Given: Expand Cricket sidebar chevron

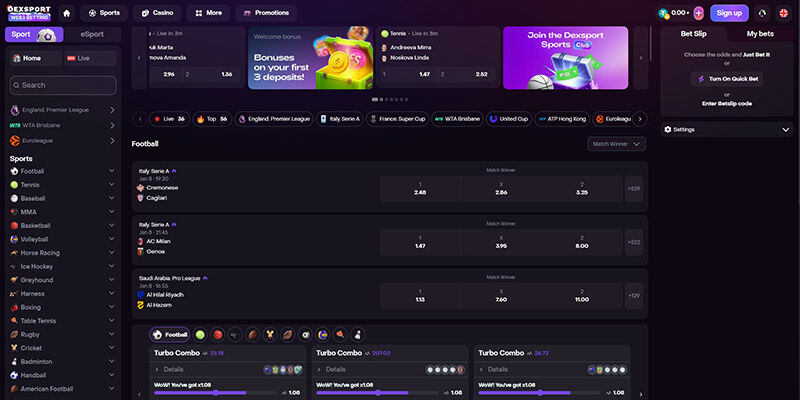Looking at the screenshot, I should (112, 348).
